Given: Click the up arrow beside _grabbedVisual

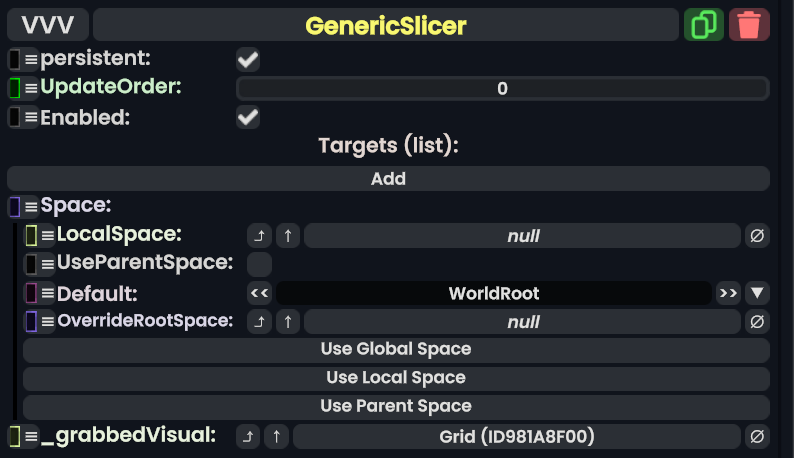Looking at the screenshot, I should pos(277,437).
